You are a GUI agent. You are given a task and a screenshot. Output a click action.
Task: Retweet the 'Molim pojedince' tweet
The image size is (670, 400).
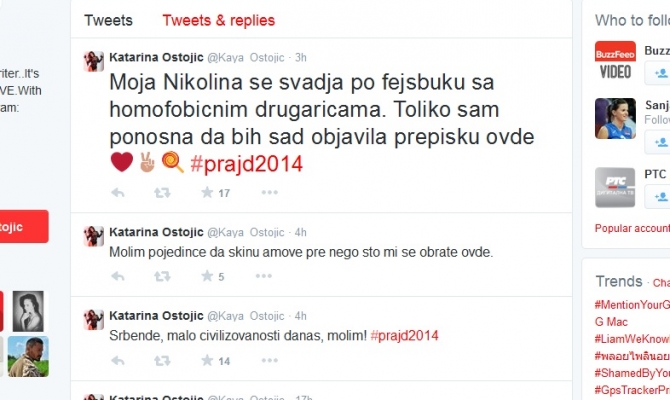(162, 276)
